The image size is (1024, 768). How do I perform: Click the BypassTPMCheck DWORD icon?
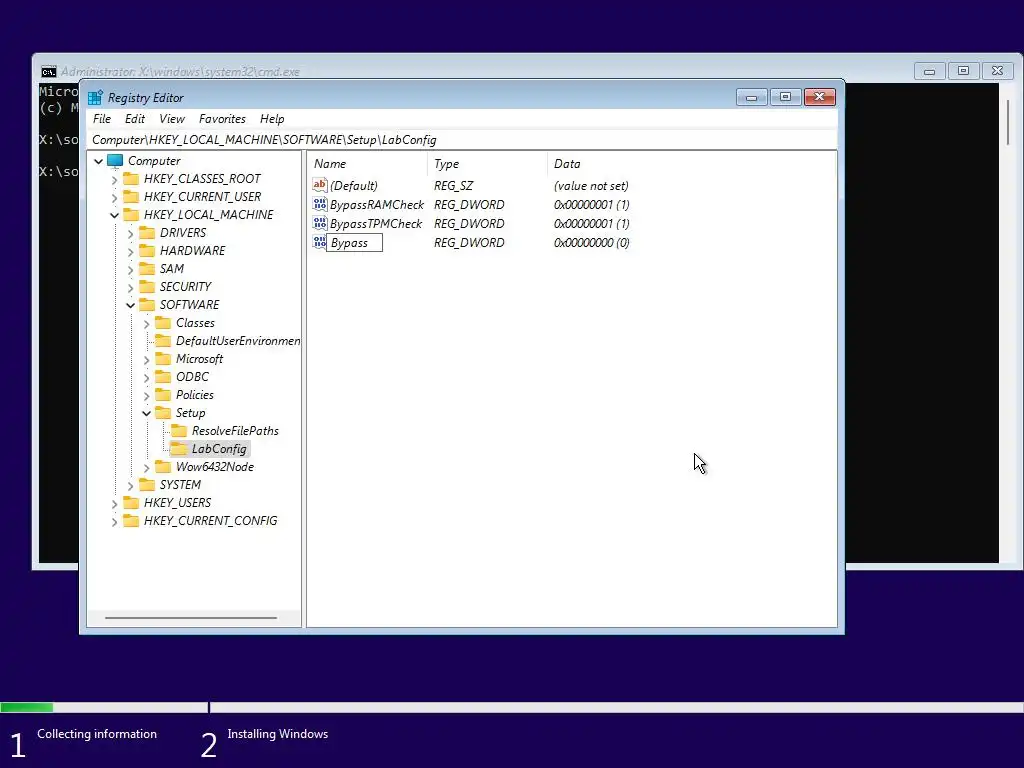(319, 223)
